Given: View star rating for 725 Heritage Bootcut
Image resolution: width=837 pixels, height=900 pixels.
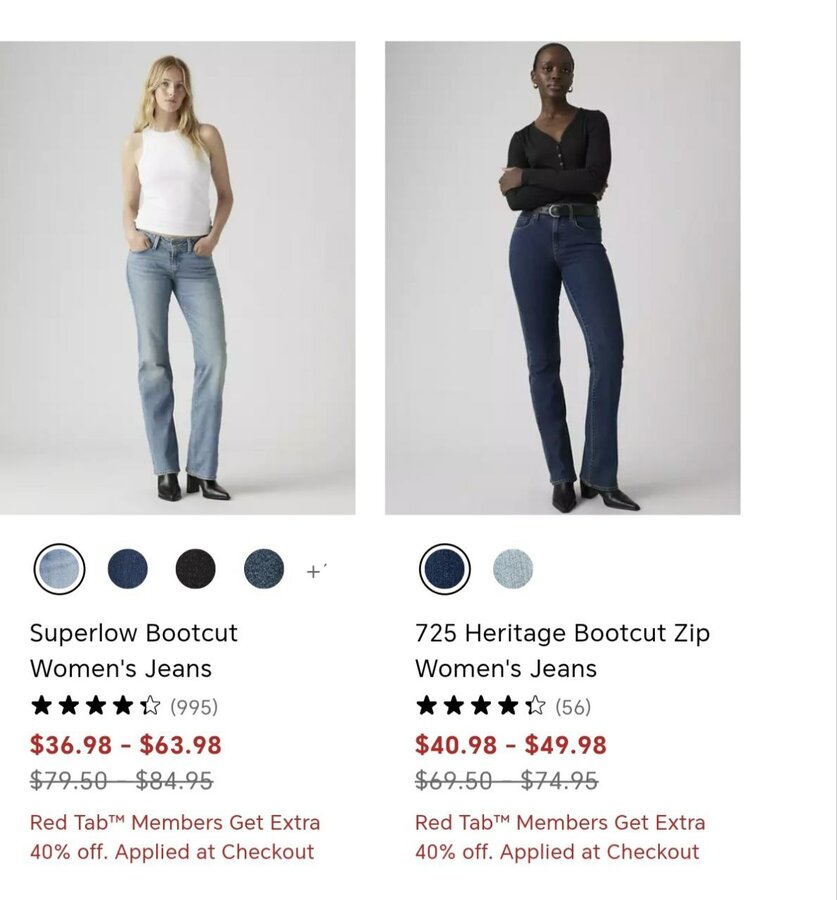Looking at the screenshot, I should click(x=480, y=705).
